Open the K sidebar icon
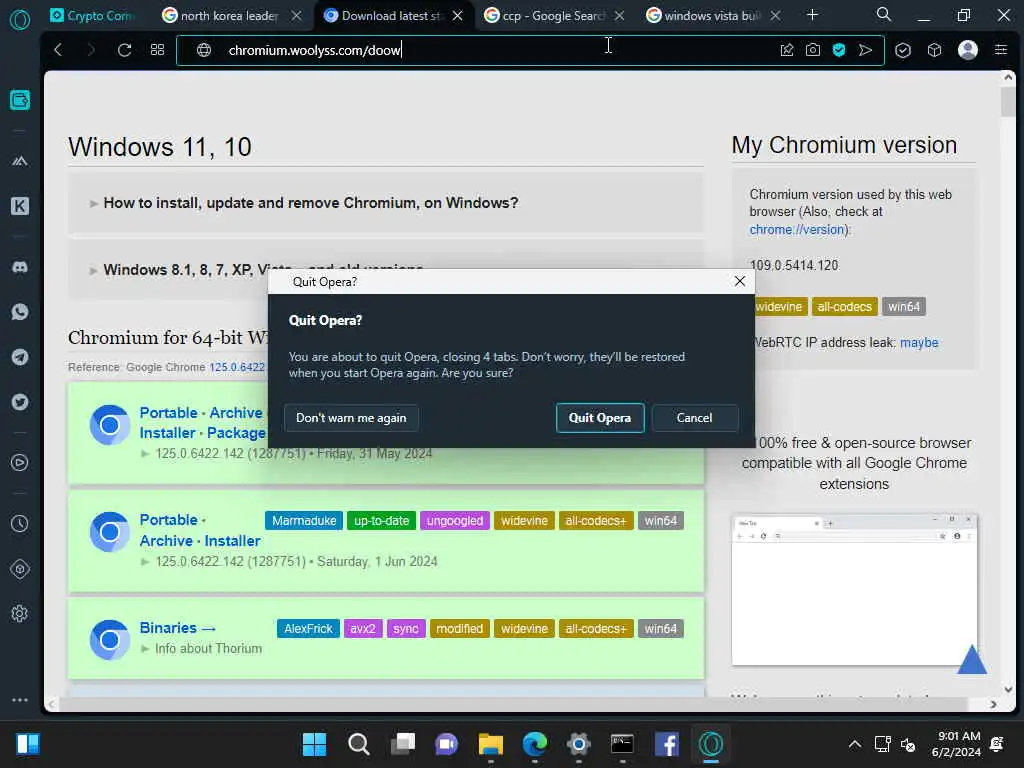This screenshot has width=1024, height=768. pos(20,206)
